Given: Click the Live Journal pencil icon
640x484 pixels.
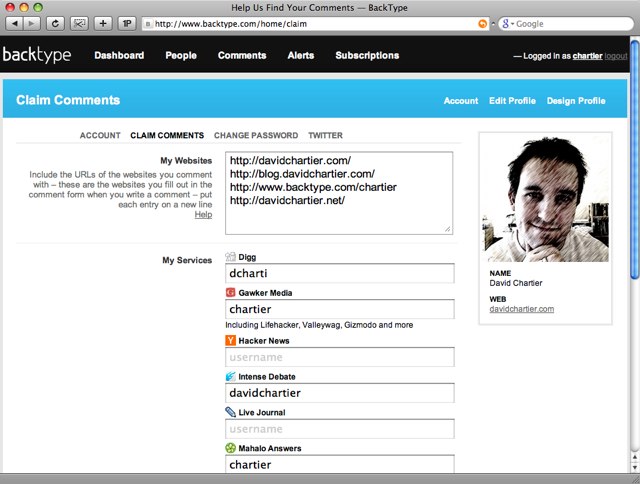Looking at the screenshot, I should tap(230, 412).
